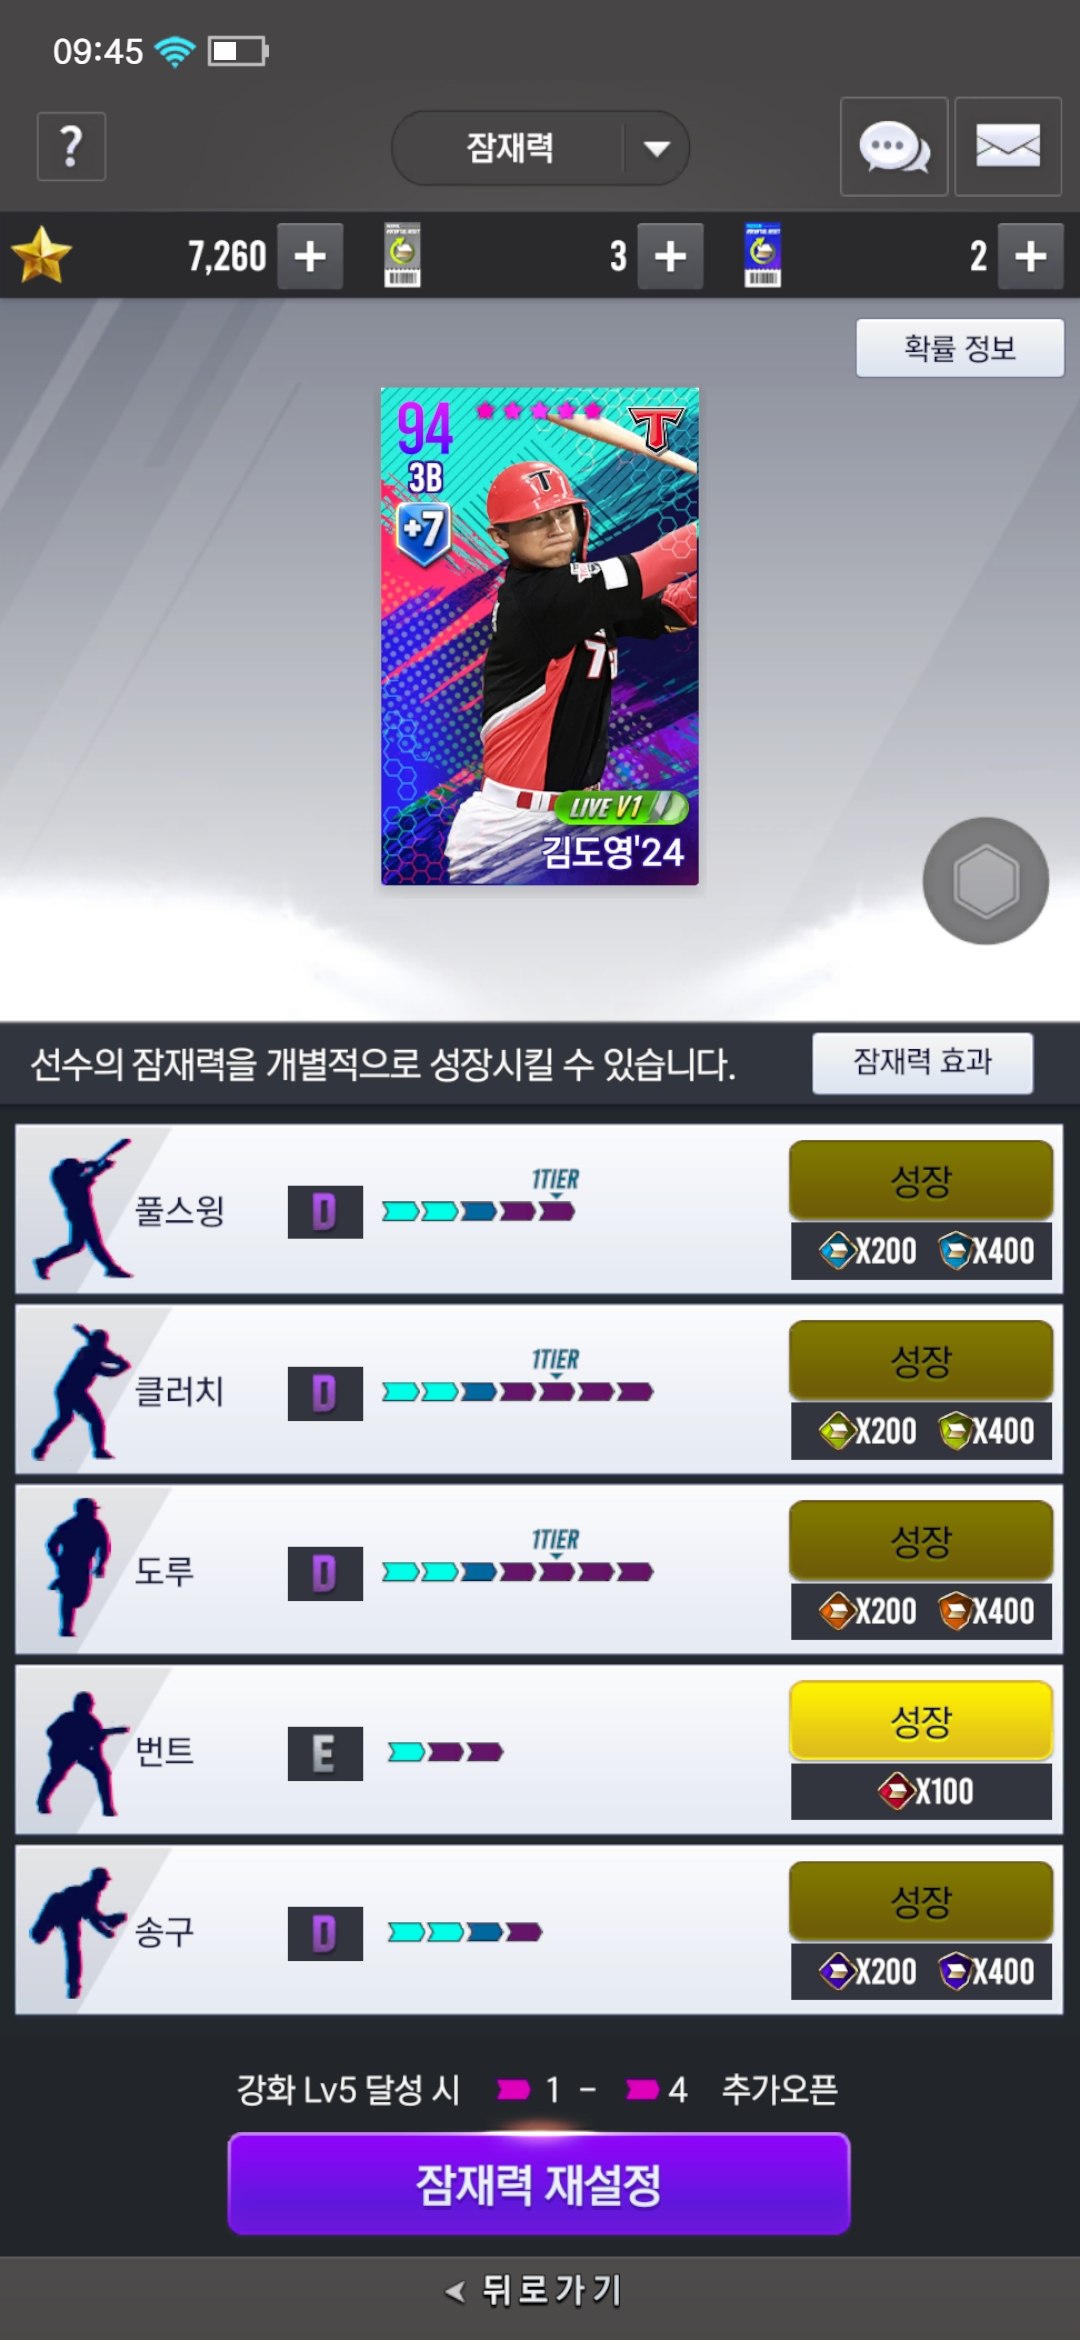Tap the gray hexagon floating button
Screen dimensions: 1080x2340
click(986, 881)
